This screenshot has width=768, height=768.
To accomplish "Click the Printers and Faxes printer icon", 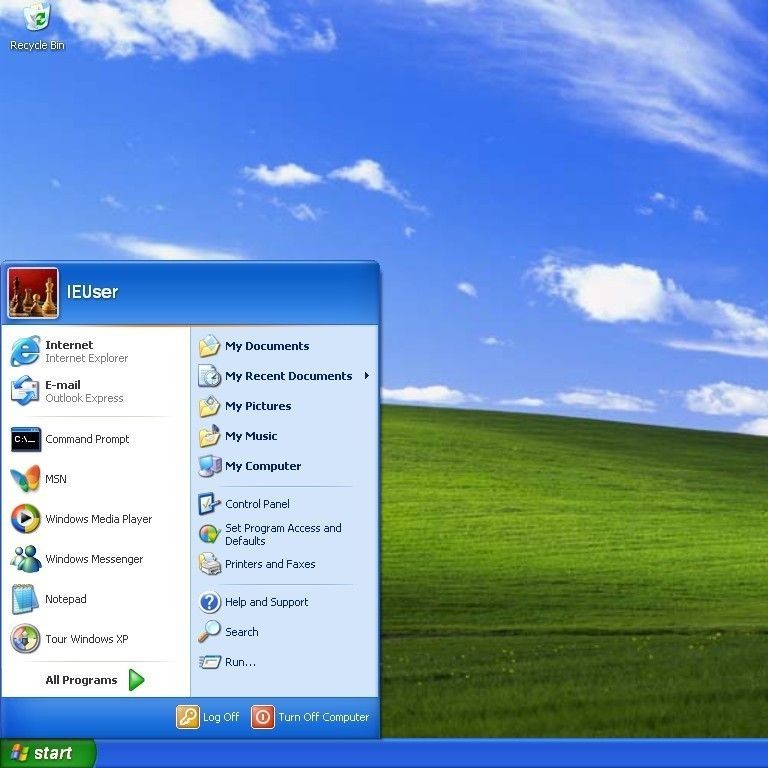I will (210, 564).
